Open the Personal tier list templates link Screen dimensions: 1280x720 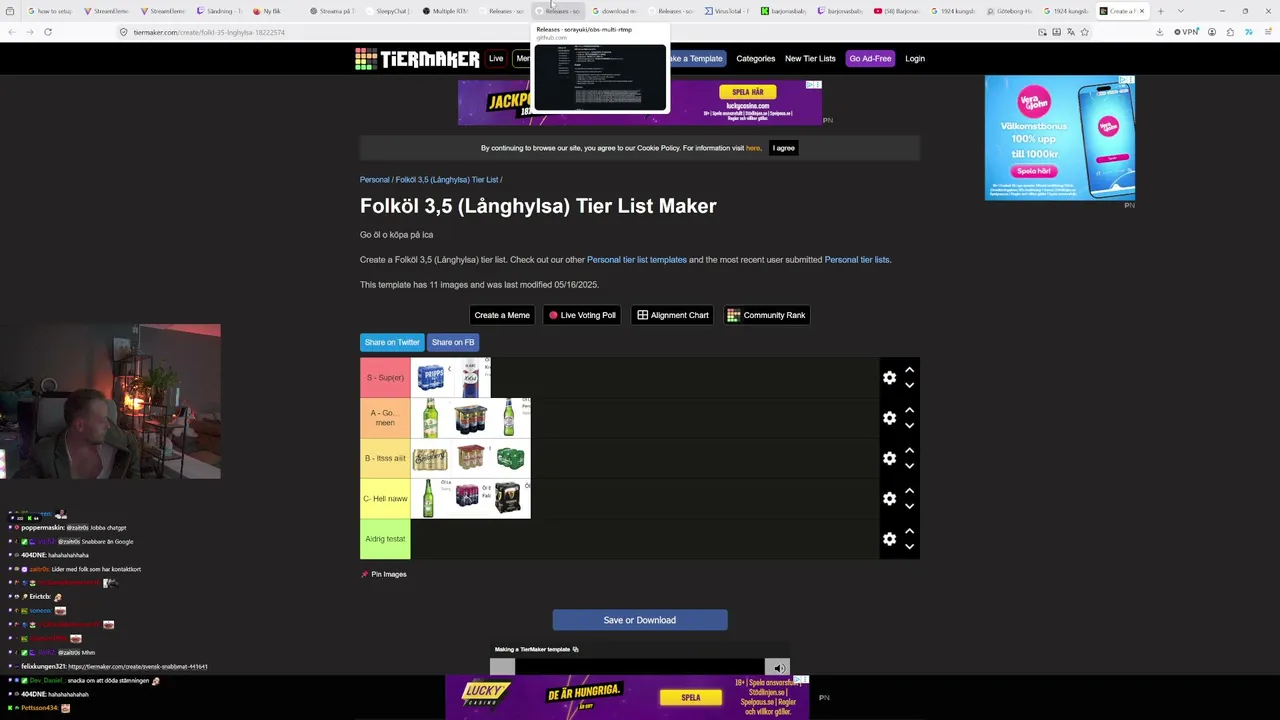[637, 260]
